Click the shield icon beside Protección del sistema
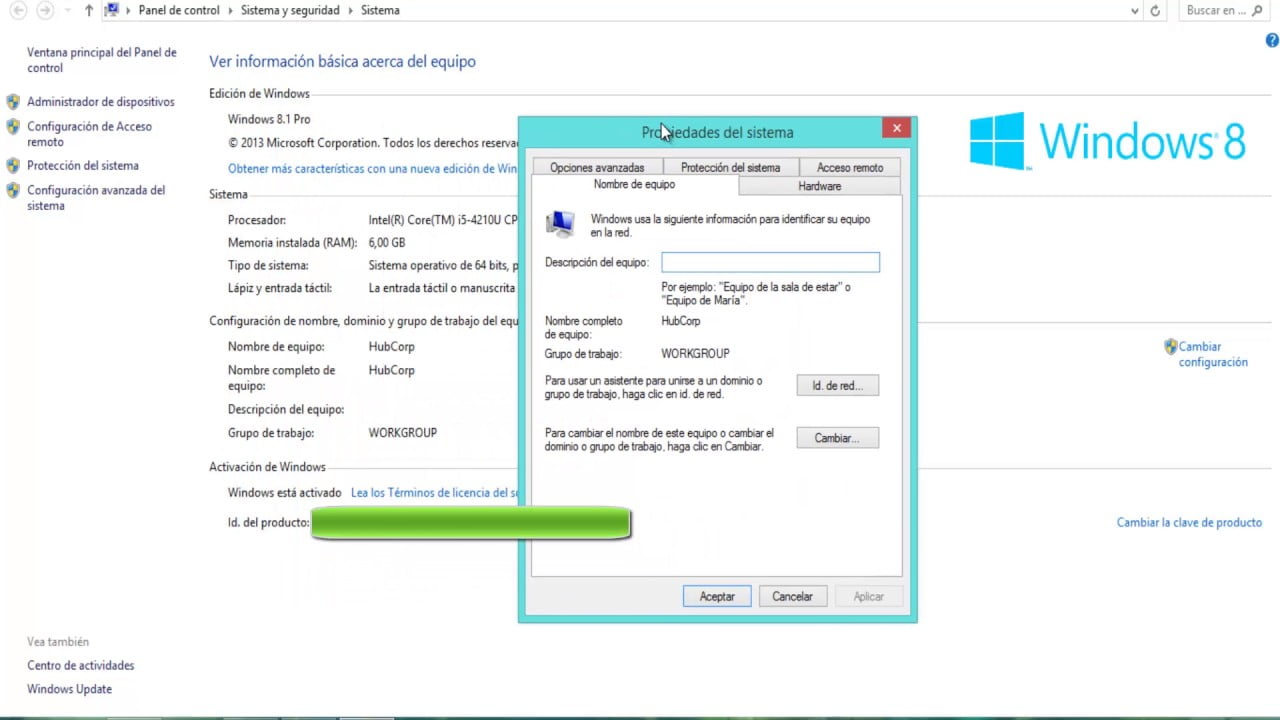 [x=13, y=166]
